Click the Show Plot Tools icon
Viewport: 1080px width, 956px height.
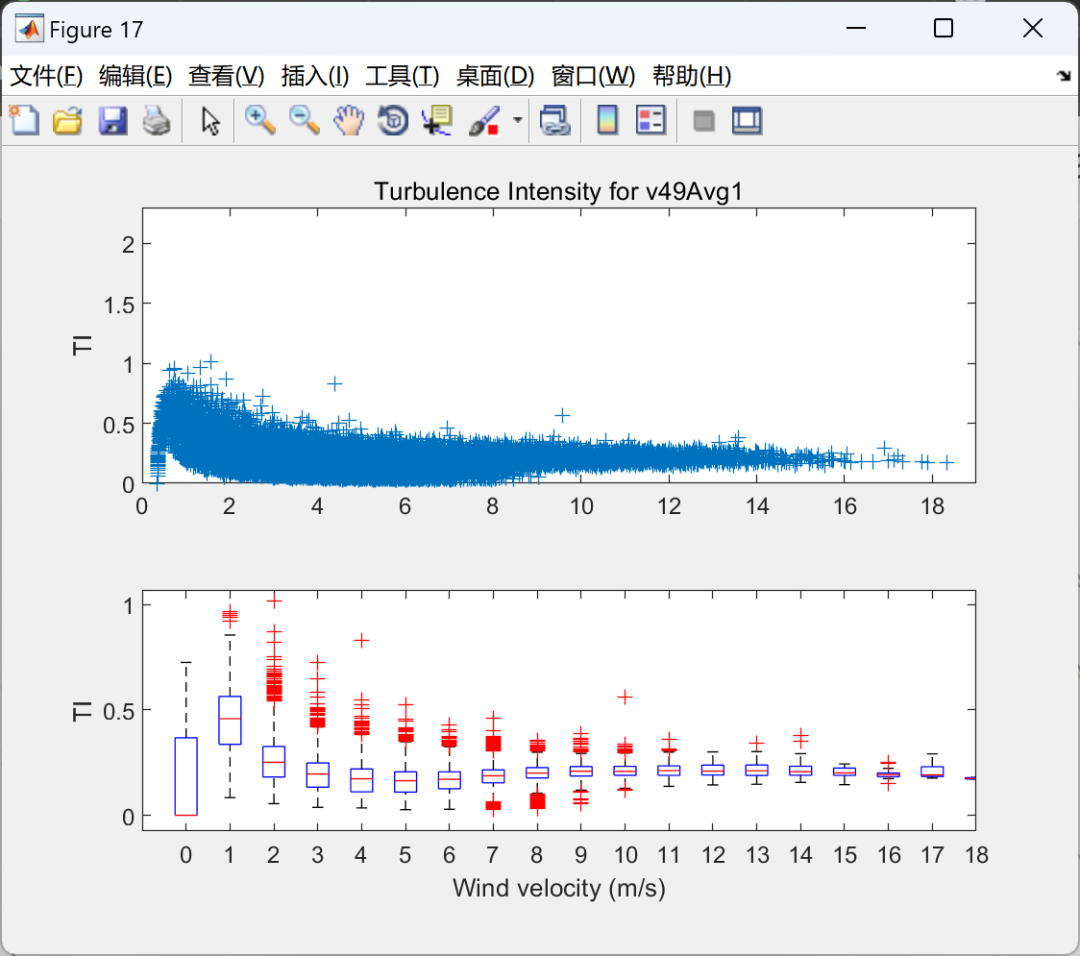tap(747, 121)
